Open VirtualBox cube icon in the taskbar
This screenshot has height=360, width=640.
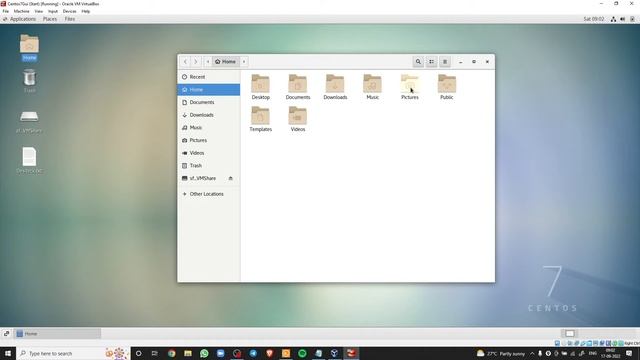click(x=335, y=353)
